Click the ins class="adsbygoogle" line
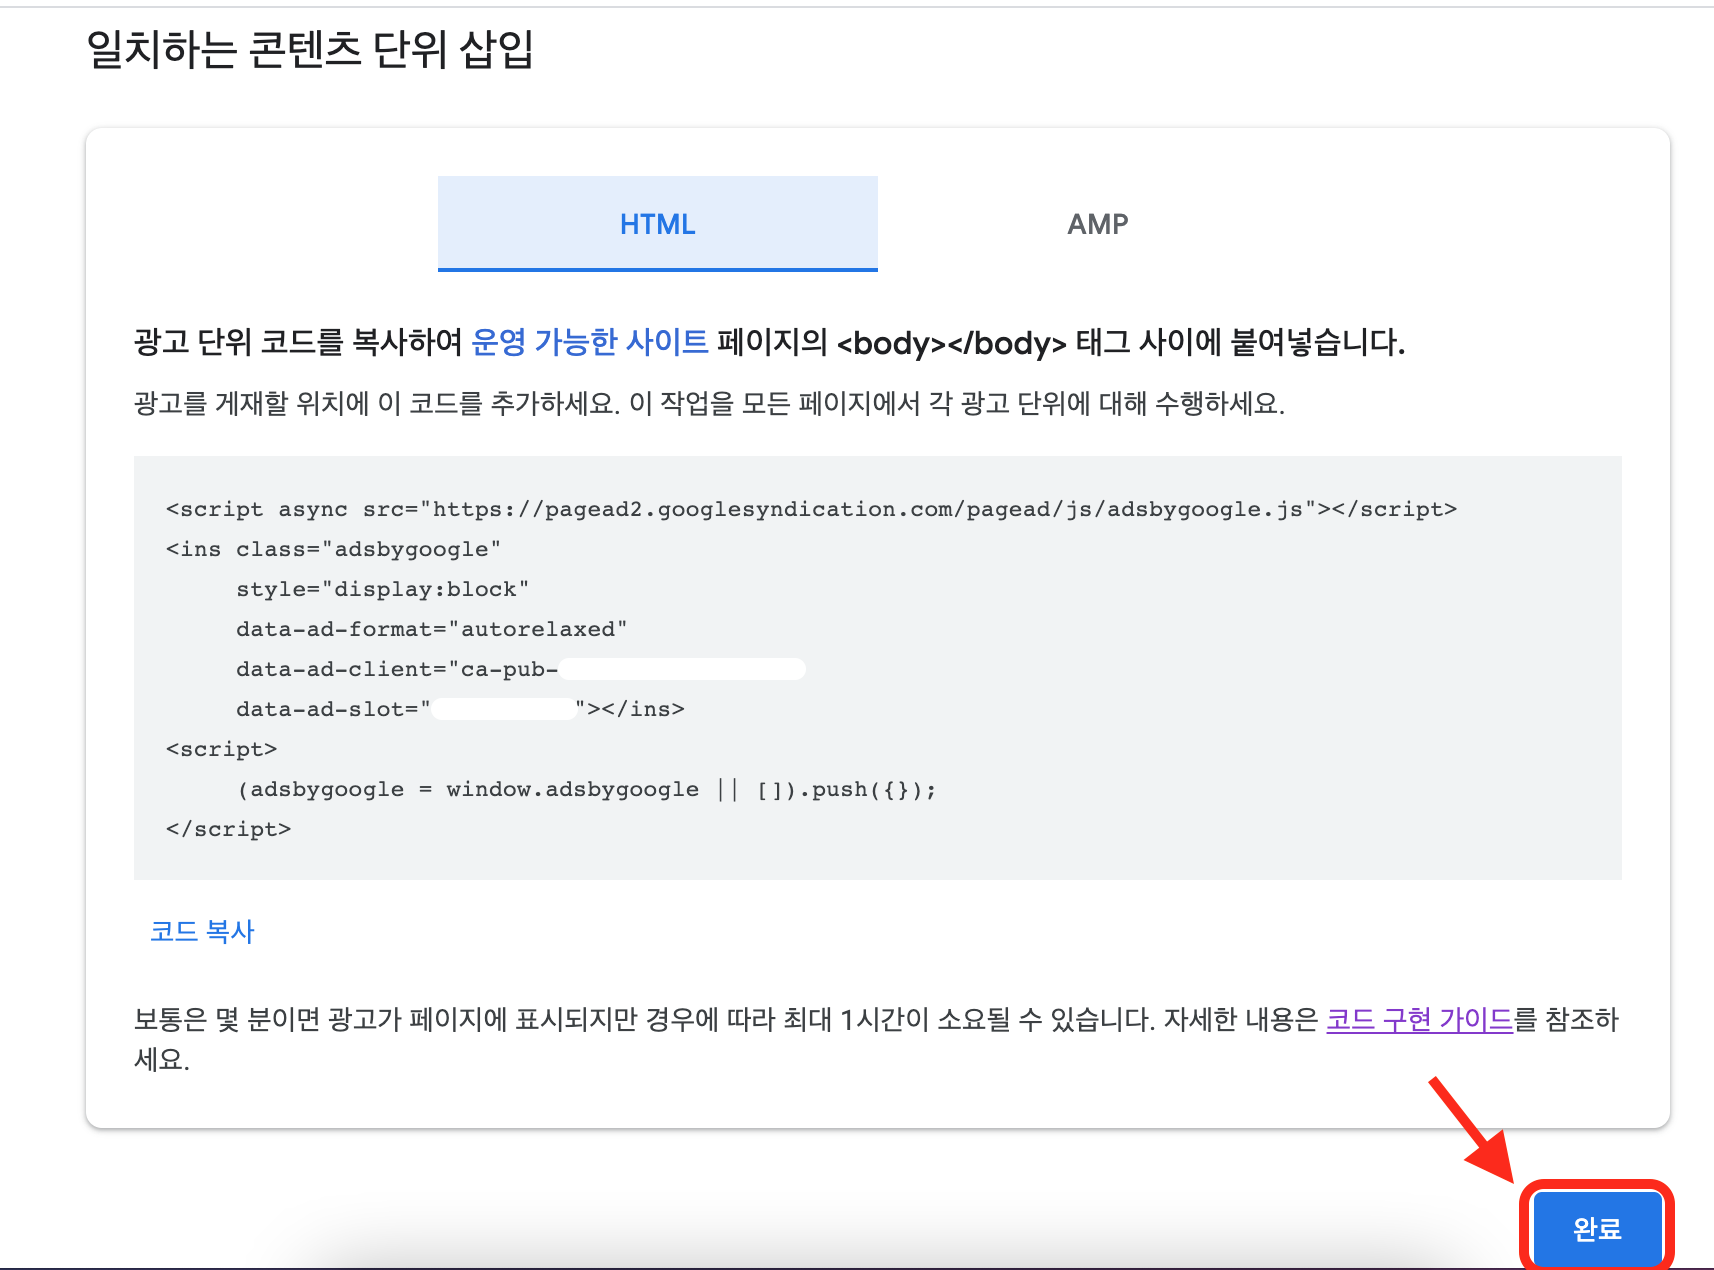This screenshot has width=1714, height=1270. (x=333, y=549)
